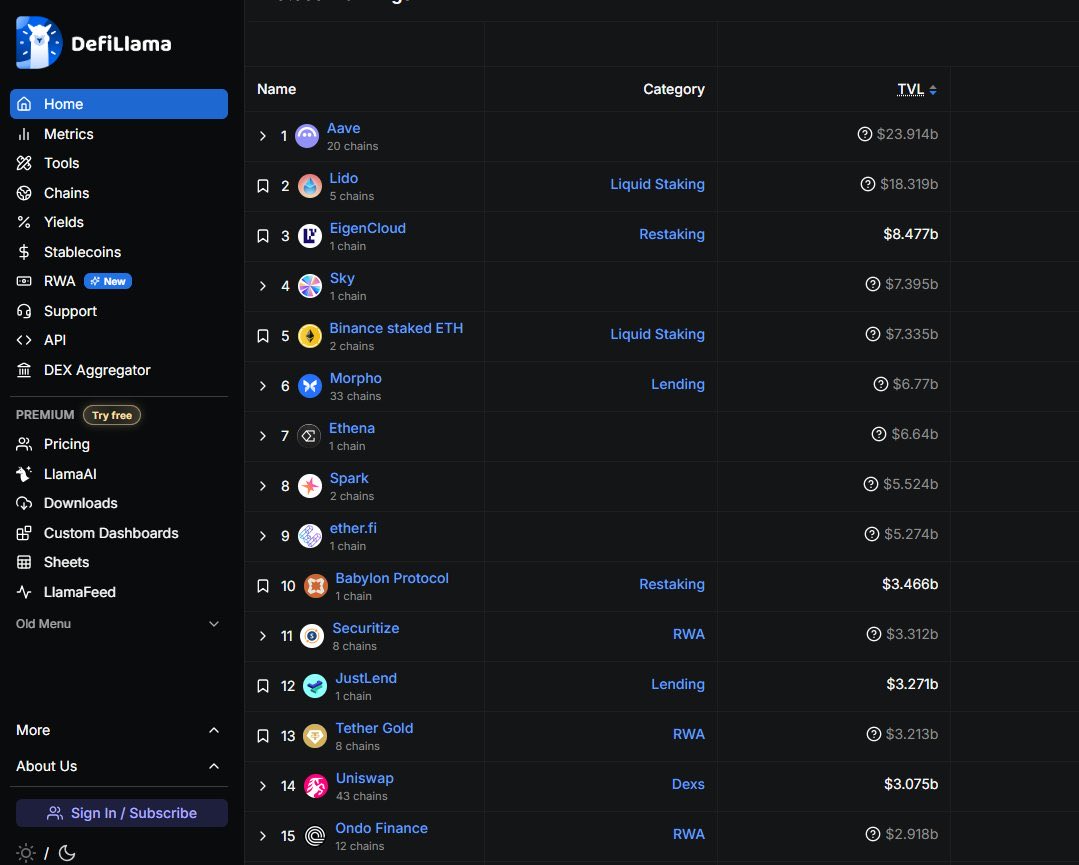Click the JustLend logo icon

tap(315, 686)
